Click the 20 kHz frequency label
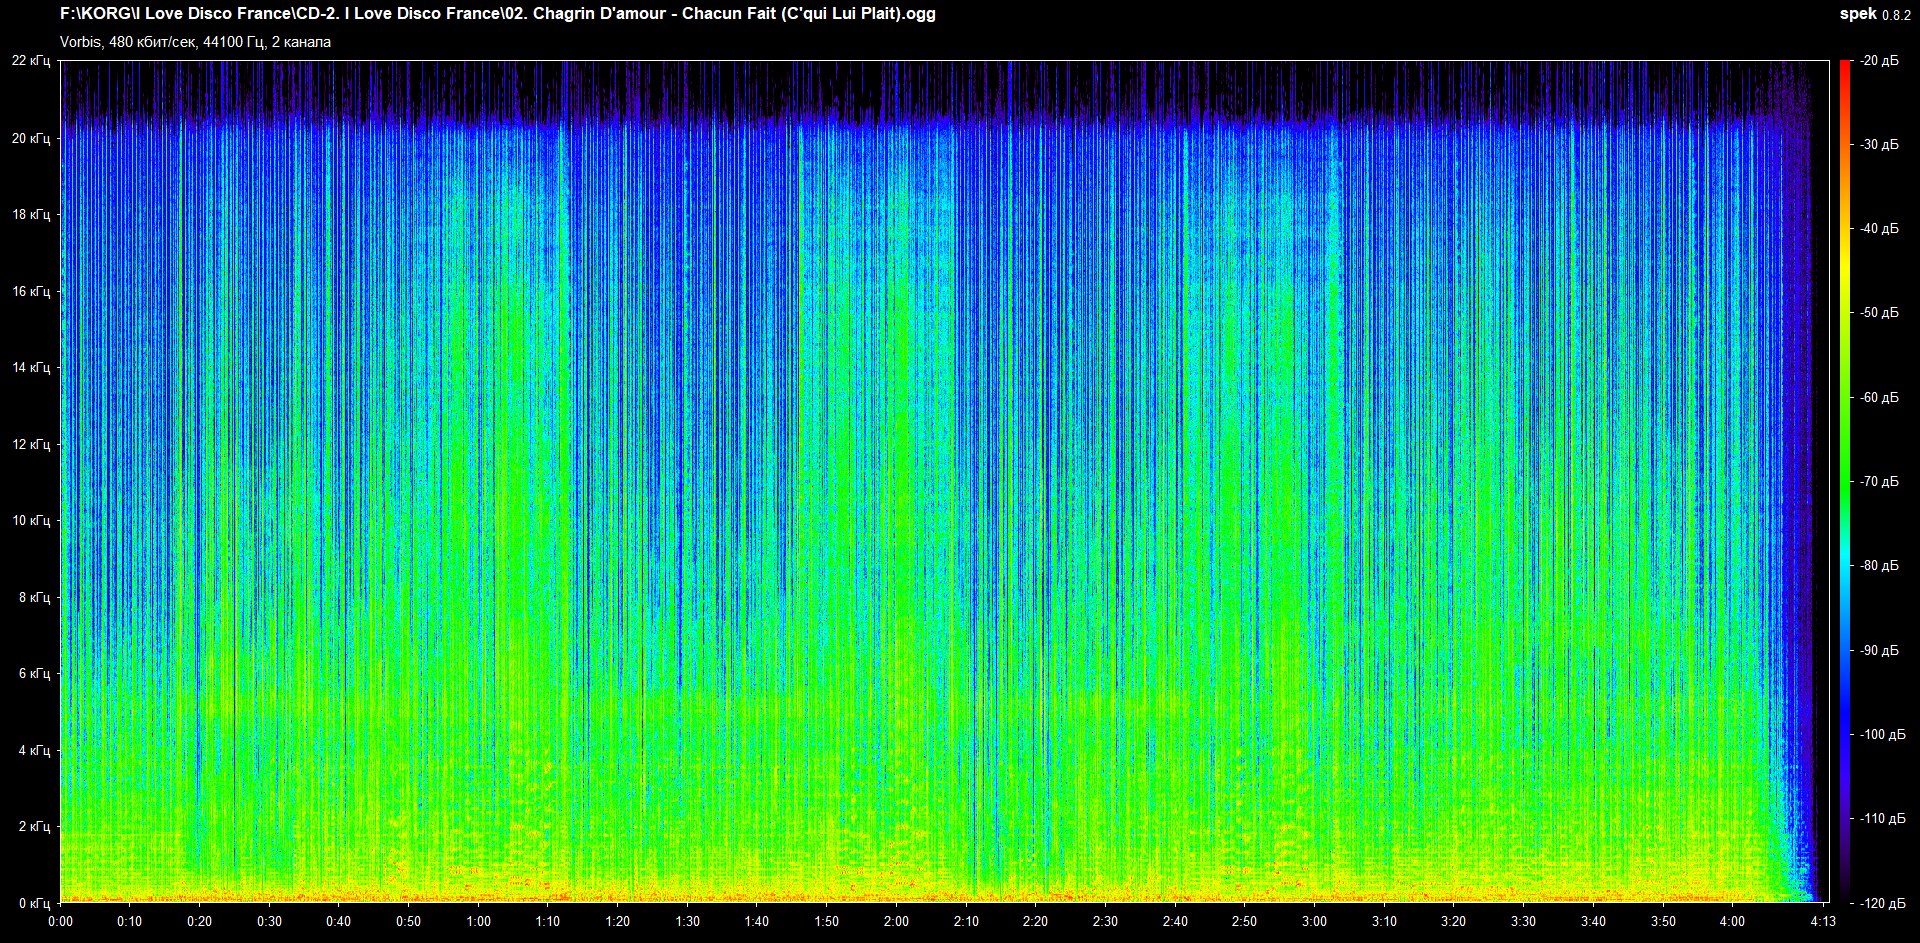 [x=31, y=138]
